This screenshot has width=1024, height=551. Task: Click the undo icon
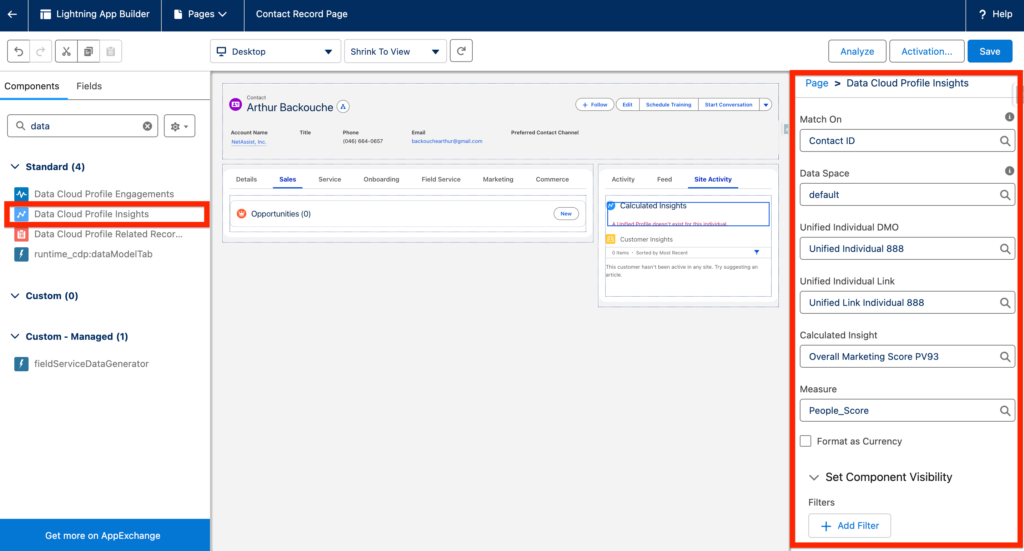20,52
